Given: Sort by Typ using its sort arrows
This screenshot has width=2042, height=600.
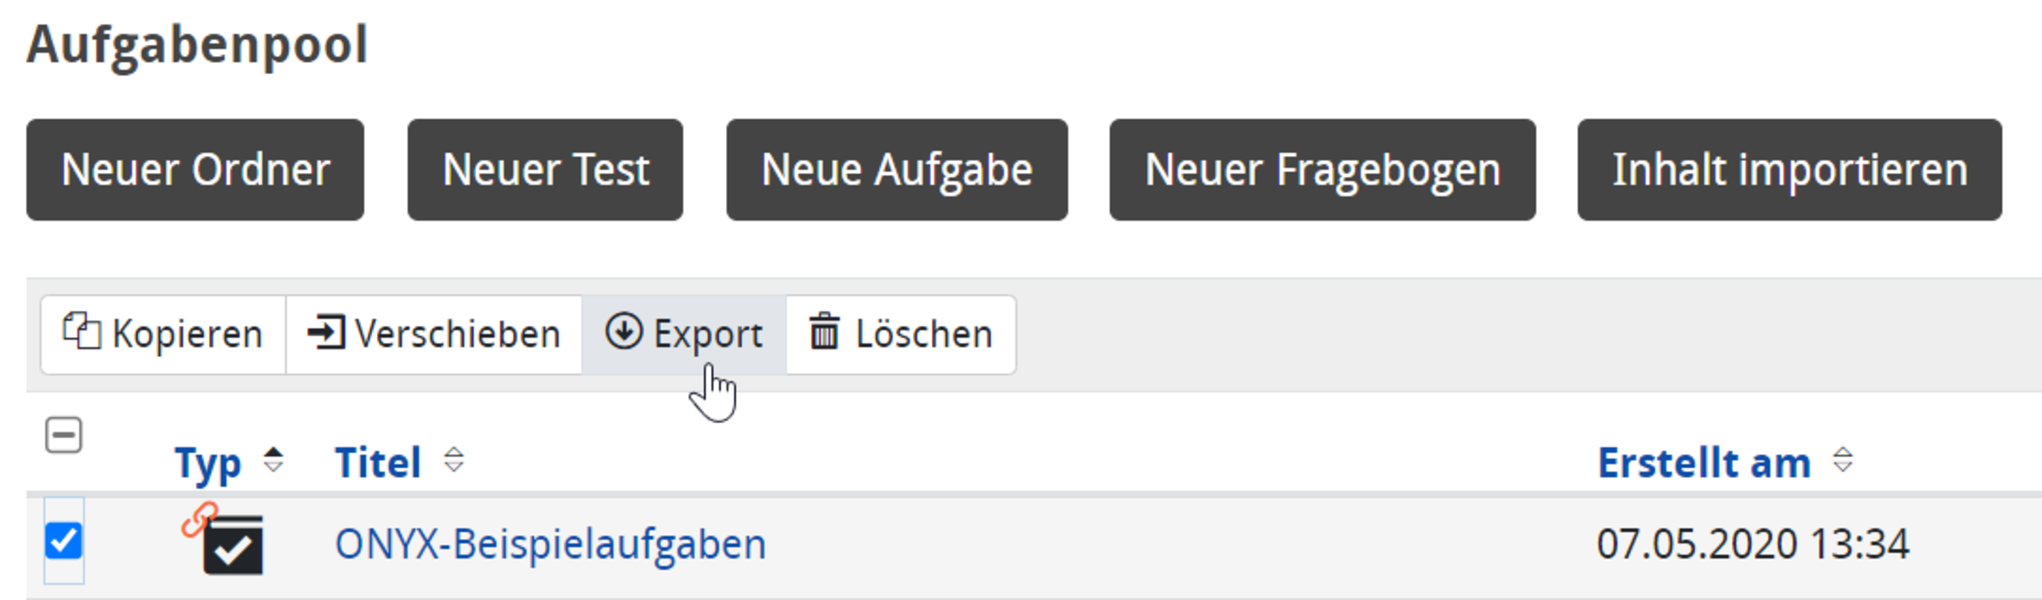Looking at the screenshot, I should 273,461.
